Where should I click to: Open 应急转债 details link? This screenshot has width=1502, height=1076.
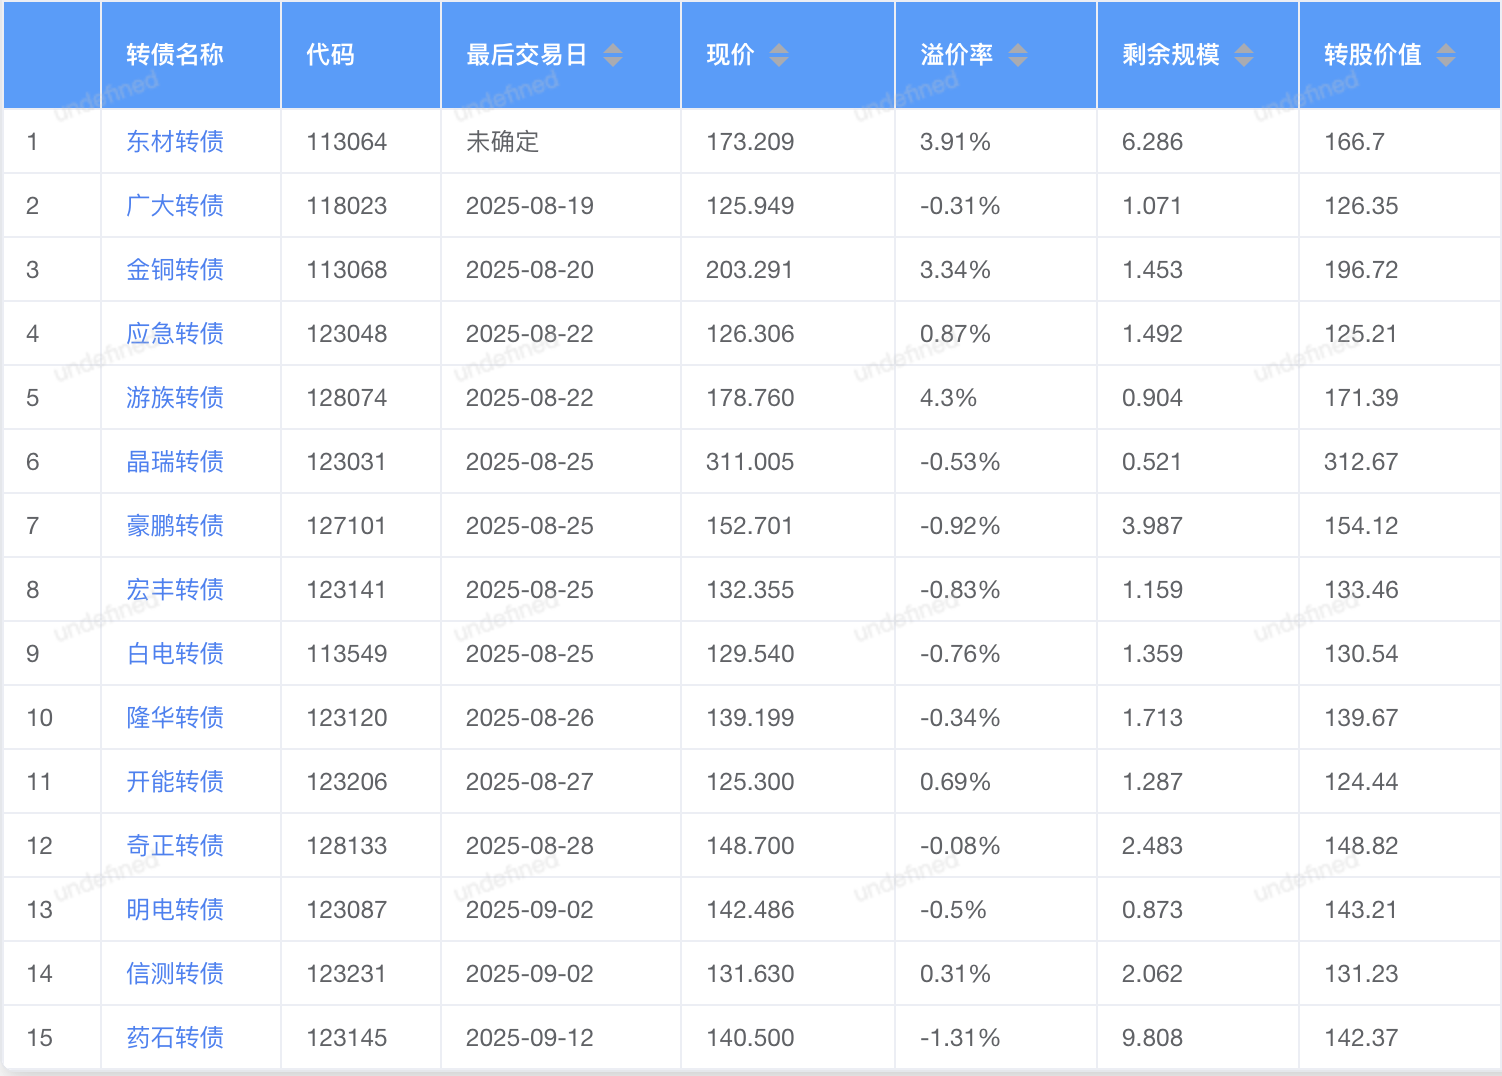pos(175,334)
